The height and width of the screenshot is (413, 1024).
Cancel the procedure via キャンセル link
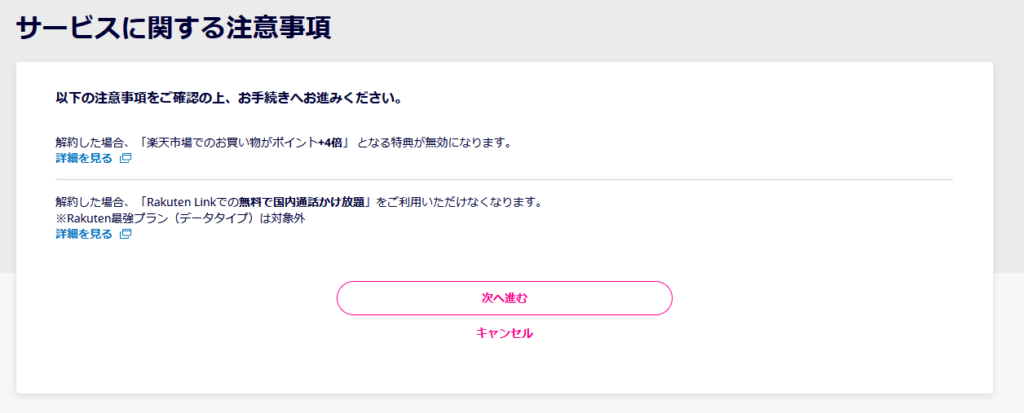(x=504, y=333)
